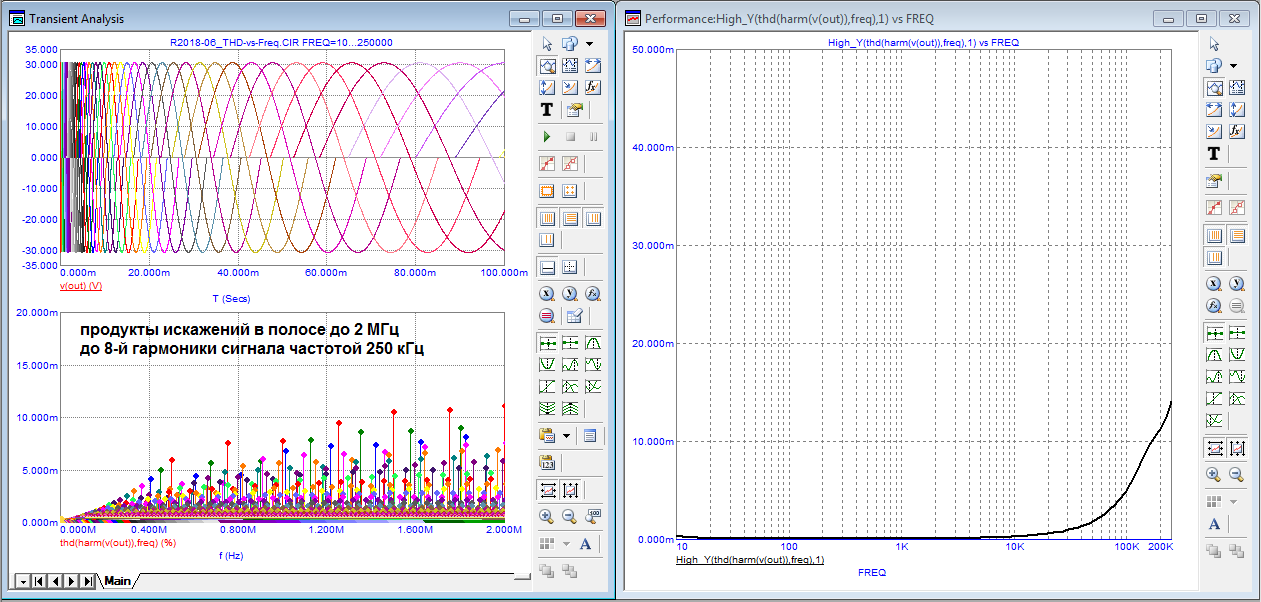
Task: Toggle Scale mode button in Transient toolbar
Action: 547,66
